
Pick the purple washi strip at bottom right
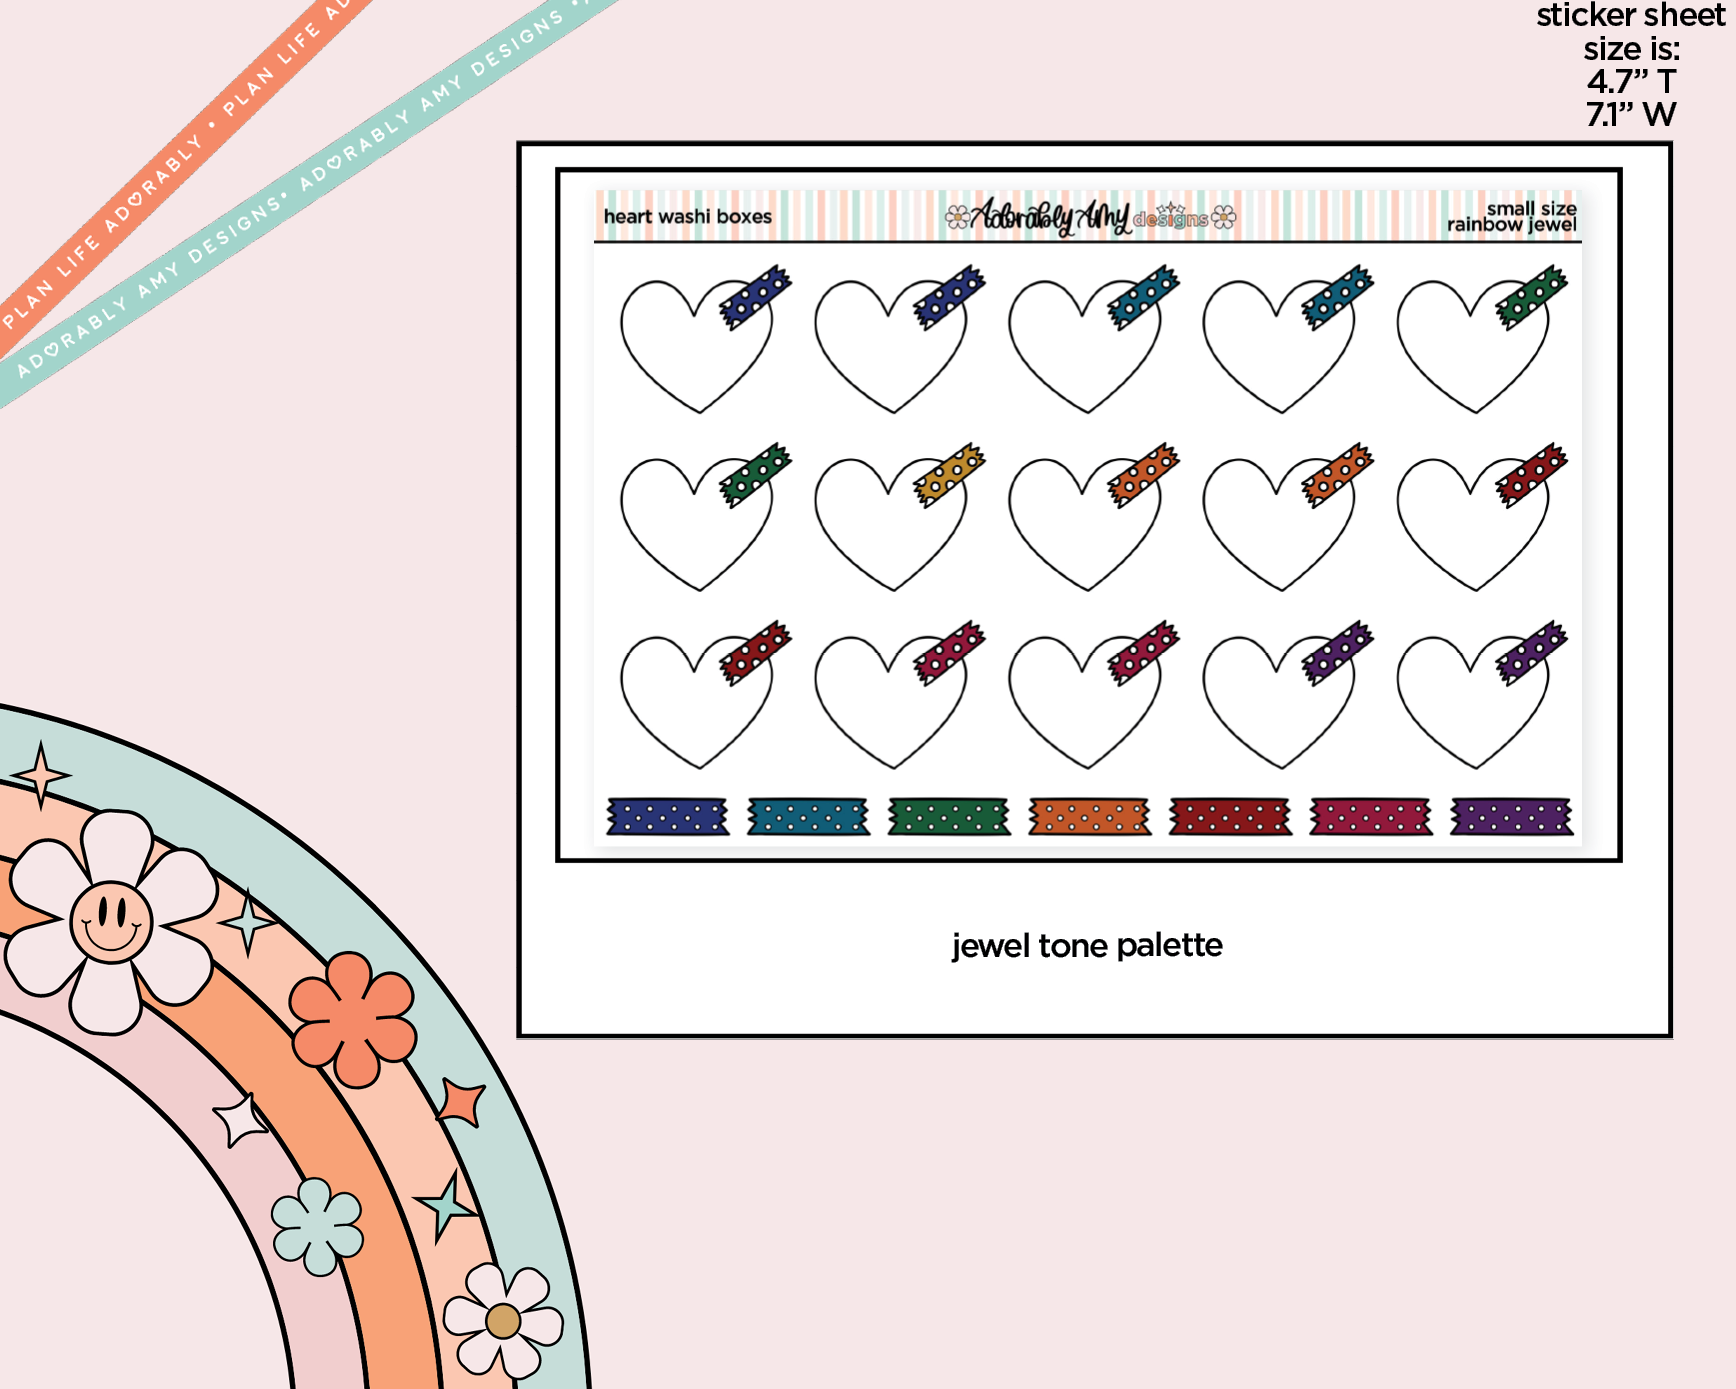coord(1511,817)
